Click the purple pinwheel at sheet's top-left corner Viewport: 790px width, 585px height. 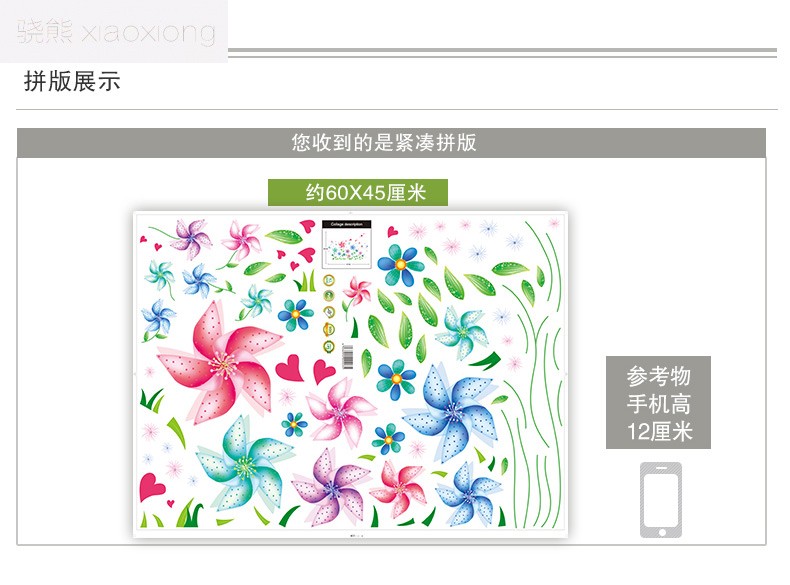click(x=191, y=238)
